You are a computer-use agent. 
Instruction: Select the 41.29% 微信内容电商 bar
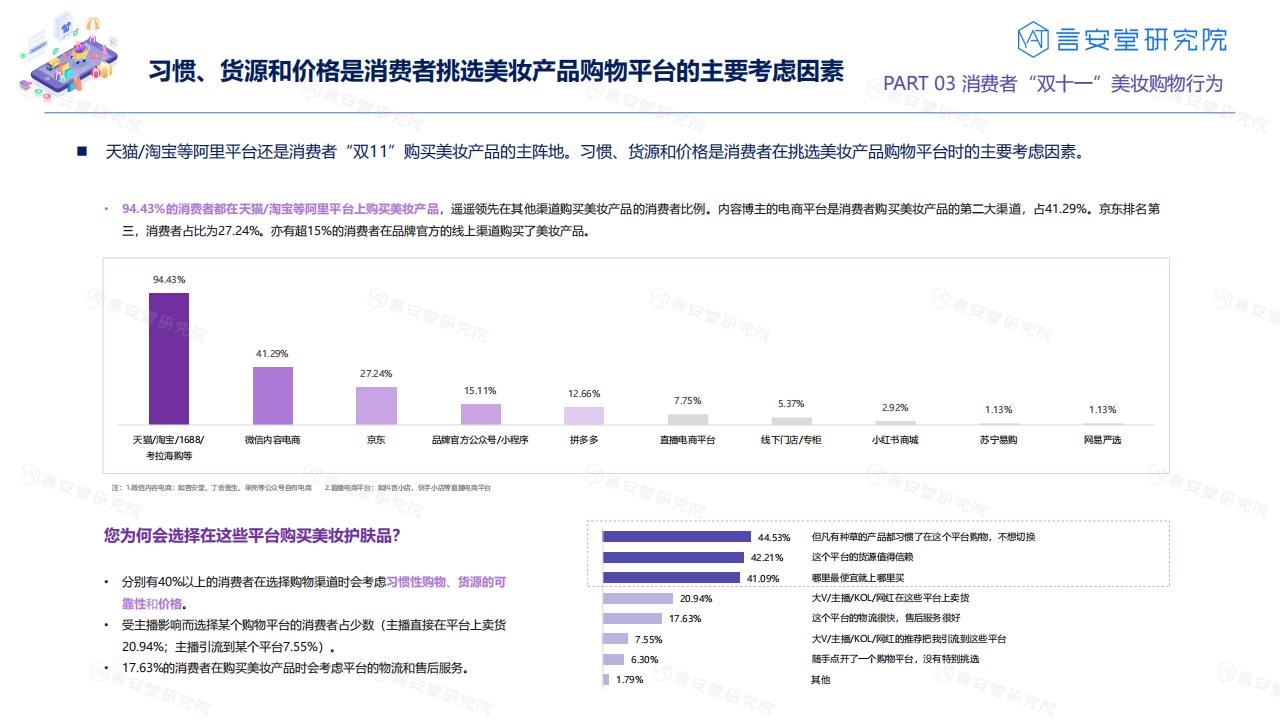tap(272, 396)
